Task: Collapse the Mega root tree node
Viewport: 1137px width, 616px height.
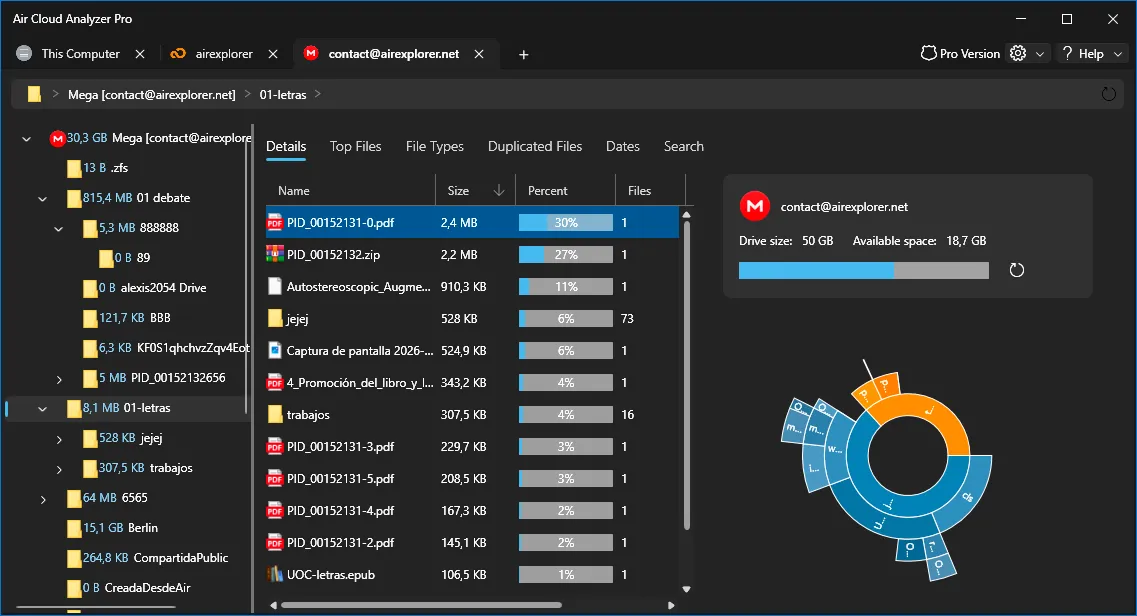Action: (27, 138)
